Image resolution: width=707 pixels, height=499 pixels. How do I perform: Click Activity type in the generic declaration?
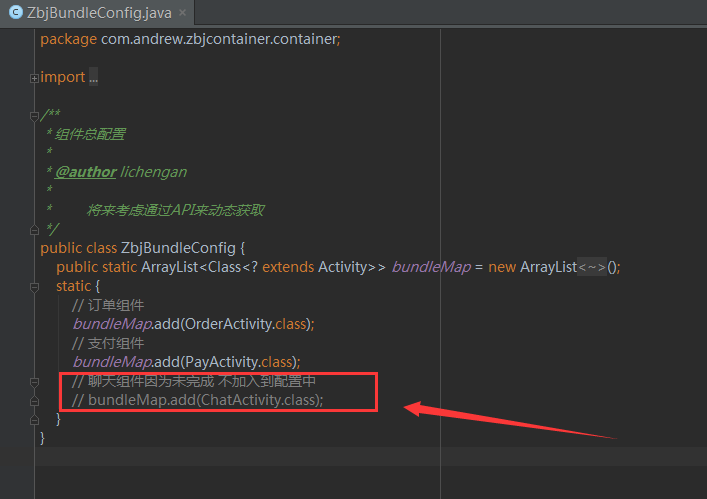coord(343,267)
